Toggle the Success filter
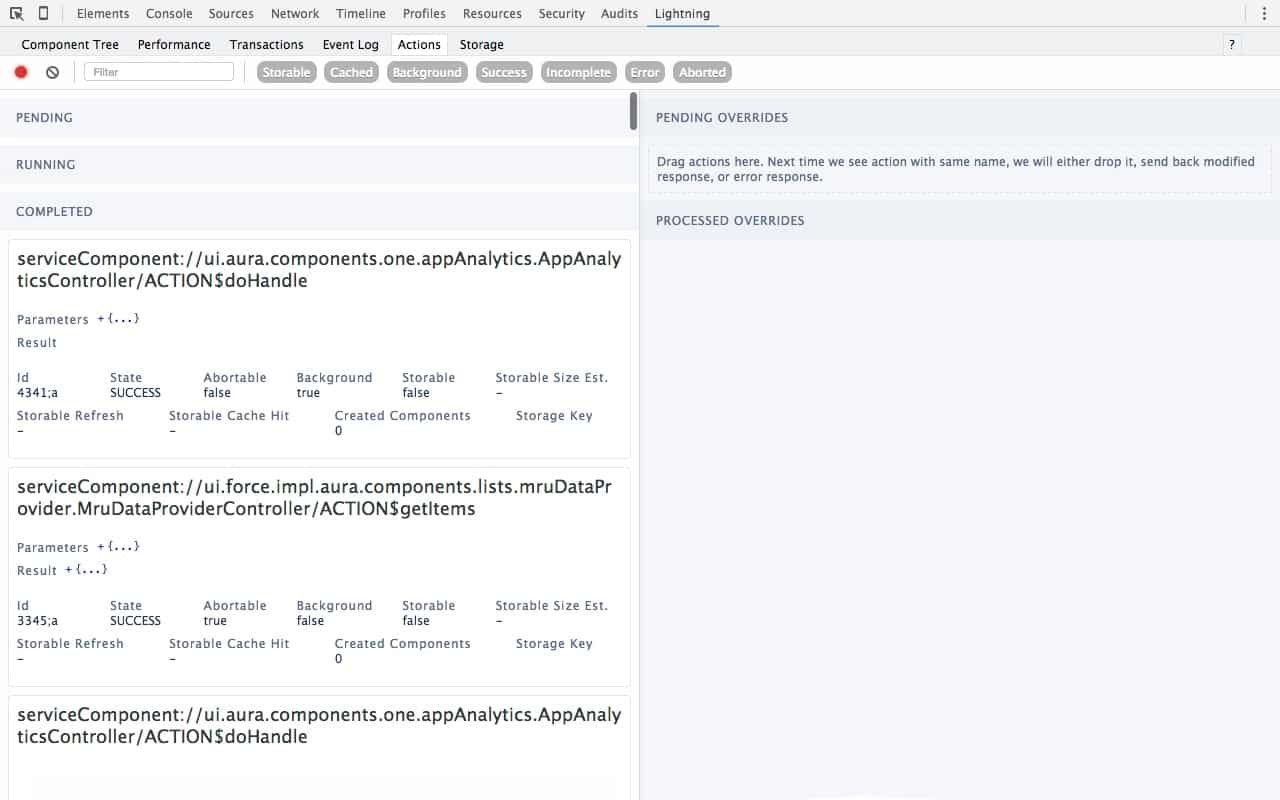This screenshot has height=800, width=1280. click(x=504, y=72)
